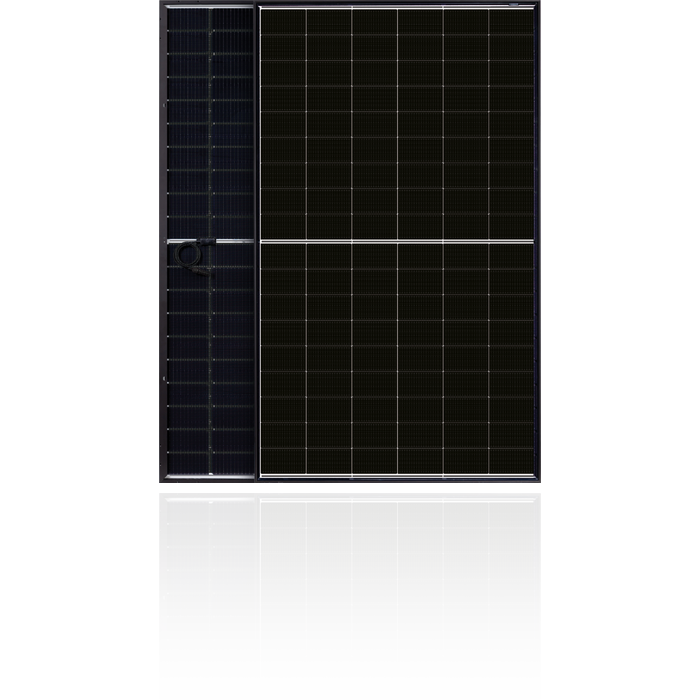This screenshot has width=700, height=700.
Task: Click the solar panel rear view
Action: click(208, 241)
